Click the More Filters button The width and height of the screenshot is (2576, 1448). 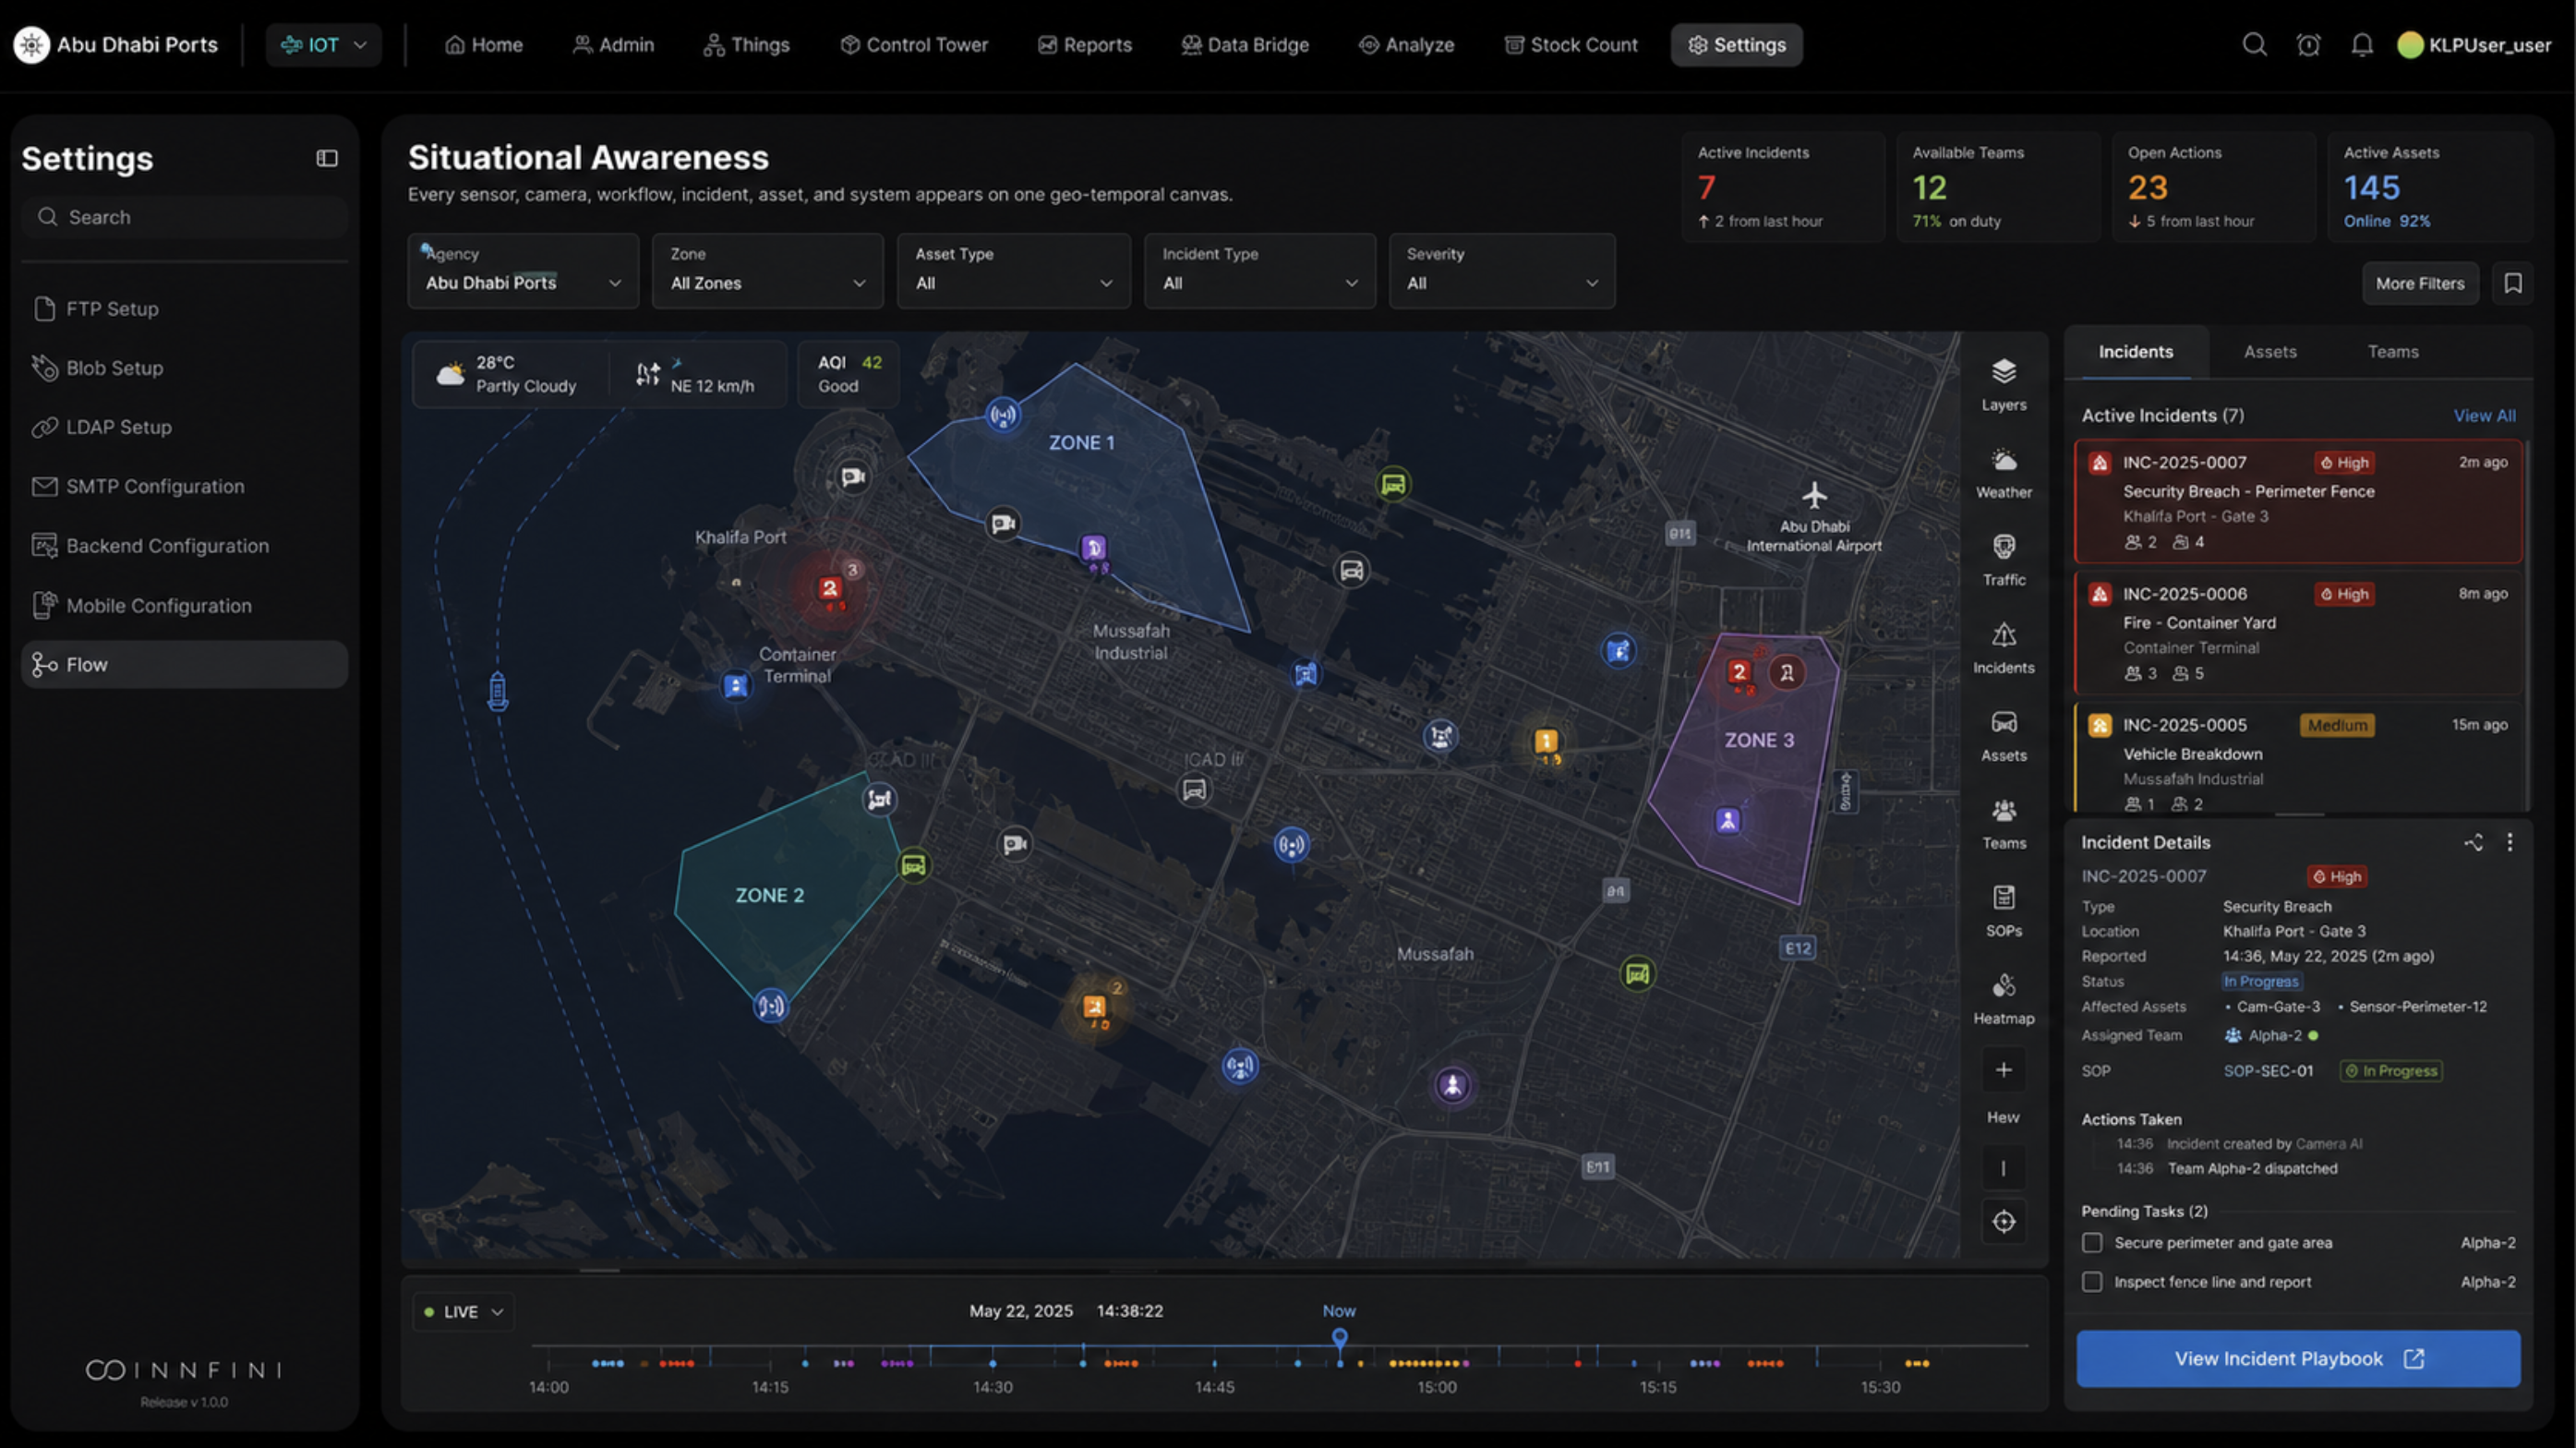[2419, 283]
